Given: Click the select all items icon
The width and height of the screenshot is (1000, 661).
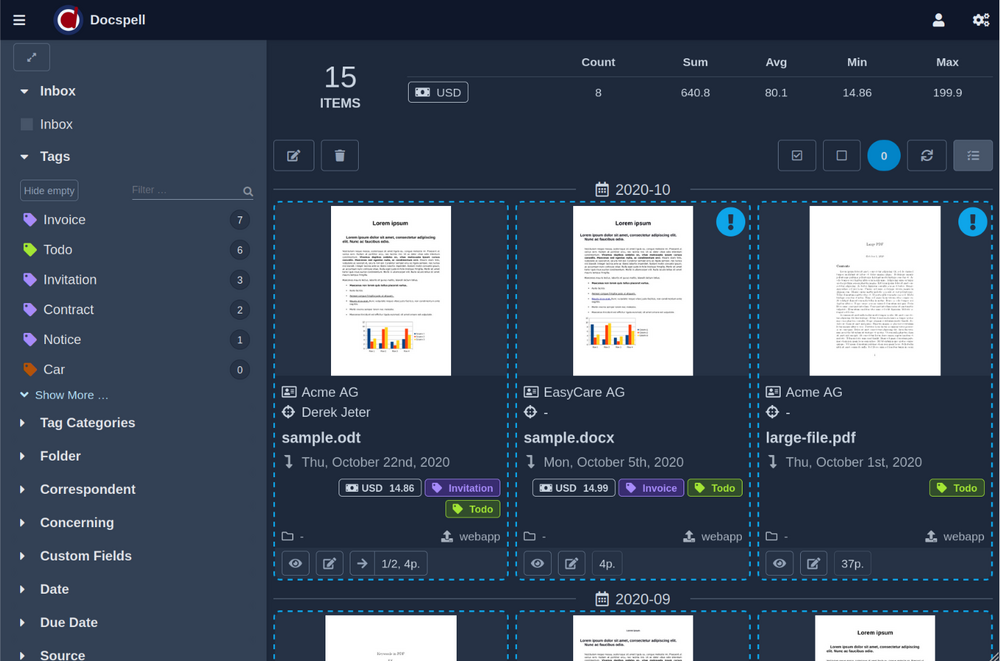Looking at the screenshot, I should pos(797,155).
